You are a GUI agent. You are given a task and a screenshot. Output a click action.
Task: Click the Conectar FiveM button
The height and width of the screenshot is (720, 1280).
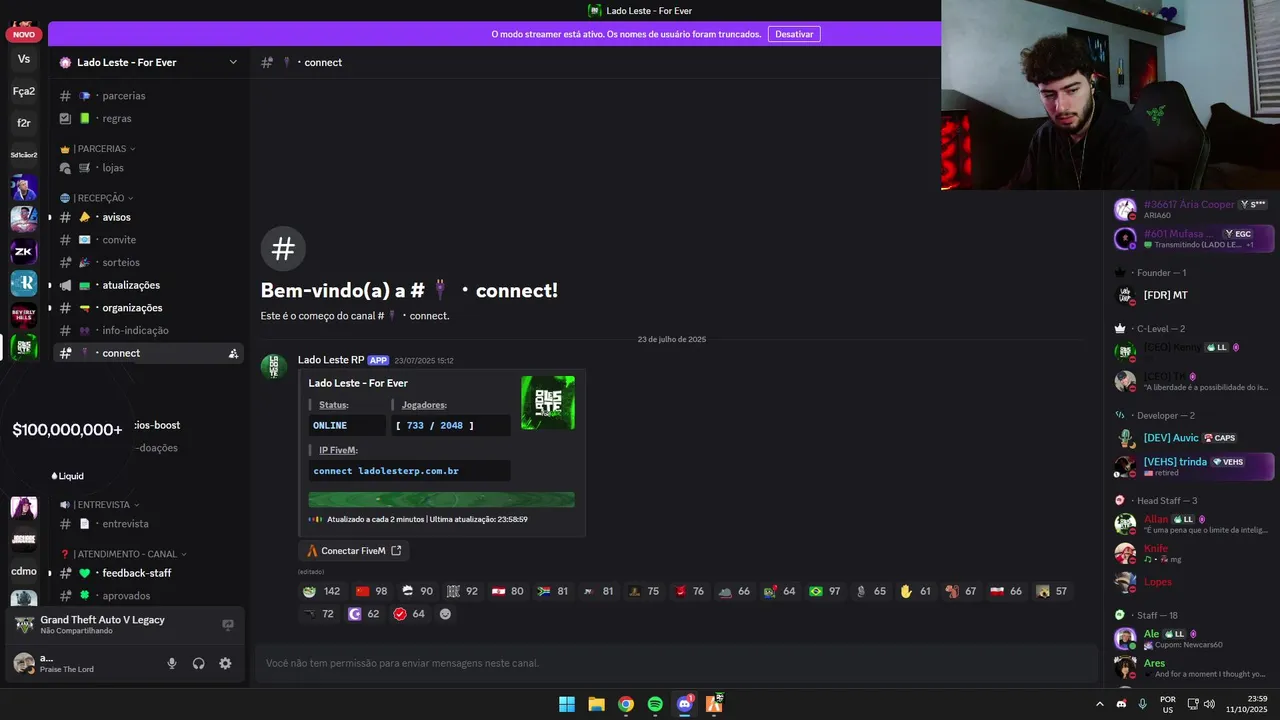click(354, 551)
